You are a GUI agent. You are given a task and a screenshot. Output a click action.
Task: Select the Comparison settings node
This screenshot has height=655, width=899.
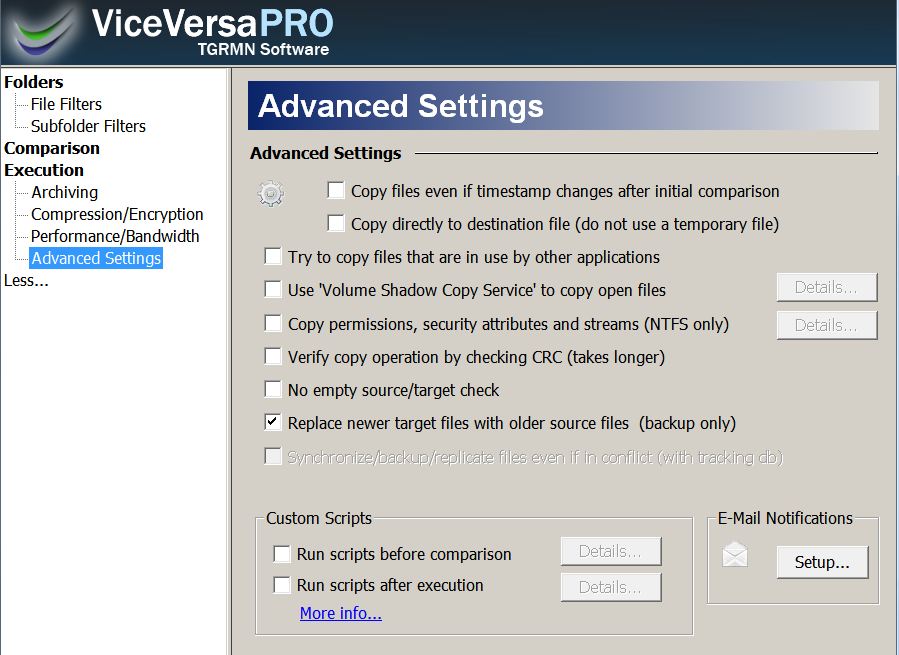point(52,148)
